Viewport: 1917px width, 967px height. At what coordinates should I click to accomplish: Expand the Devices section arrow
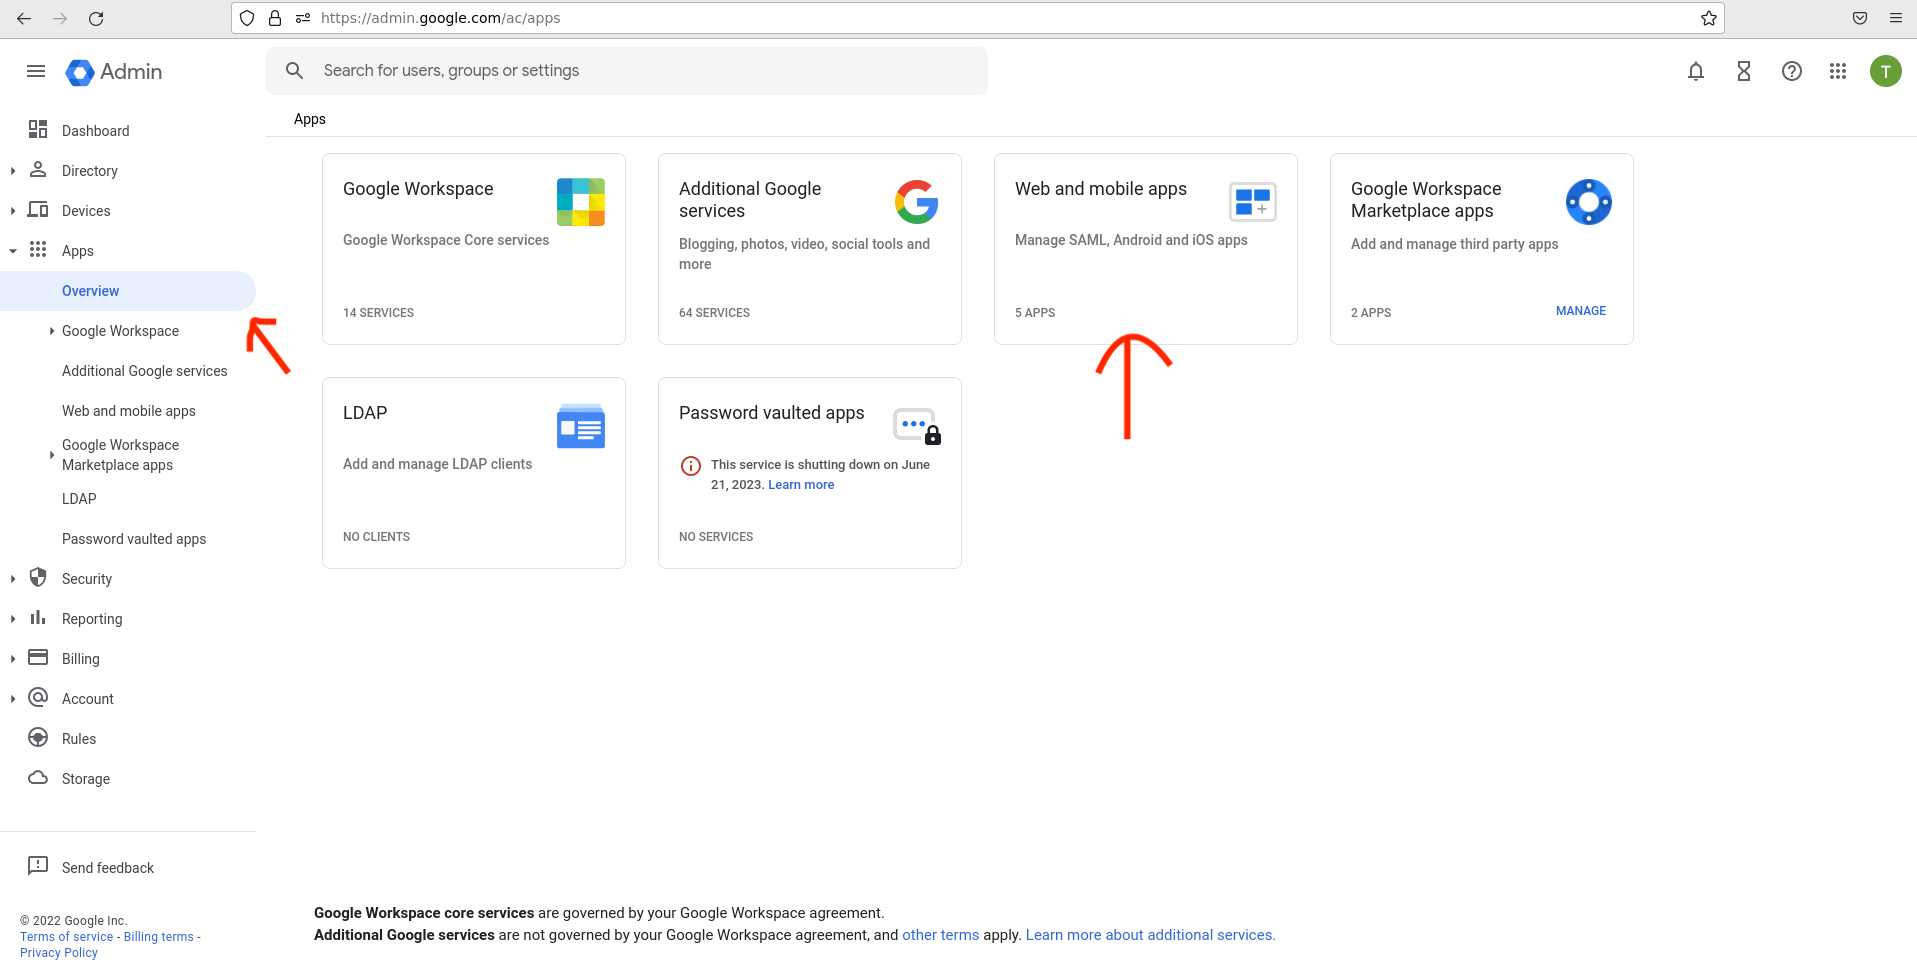(x=13, y=211)
